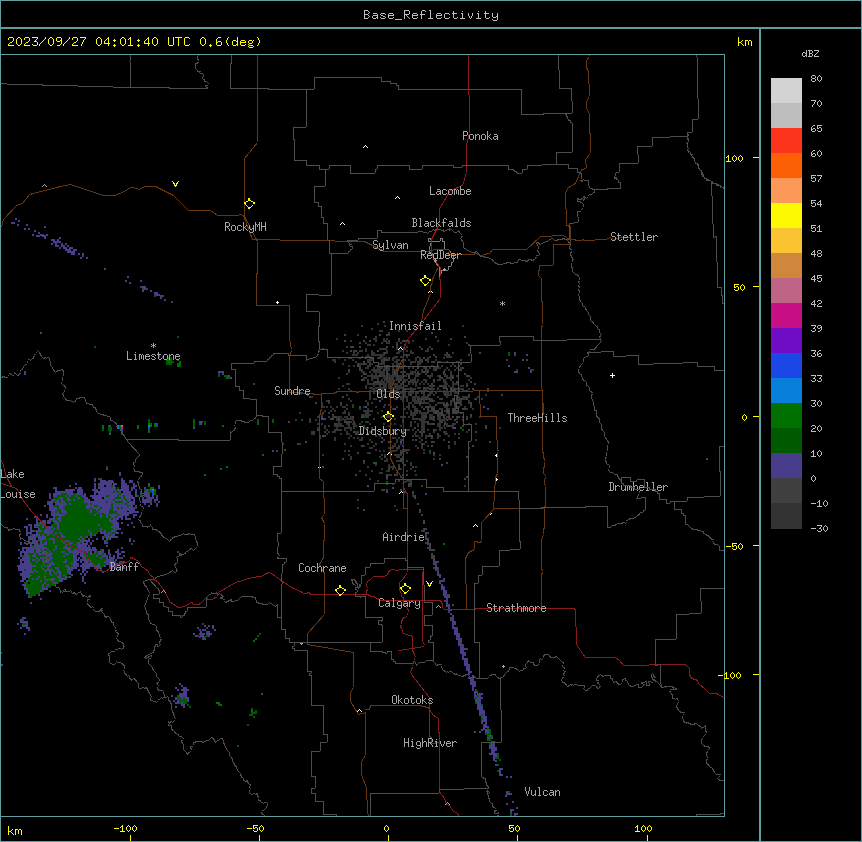
Task: Select the bright green 30 dBZ legend swatch
Action: click(x=786, y=416)
